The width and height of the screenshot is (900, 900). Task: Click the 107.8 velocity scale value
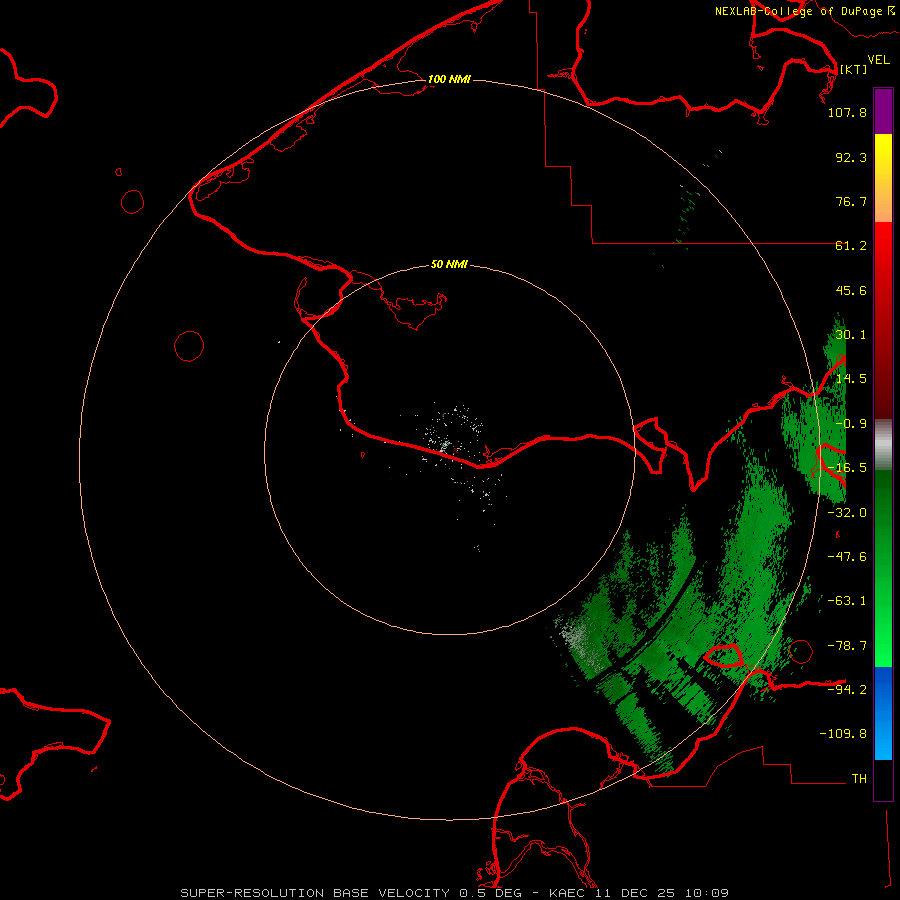click(x=847, y=112)
